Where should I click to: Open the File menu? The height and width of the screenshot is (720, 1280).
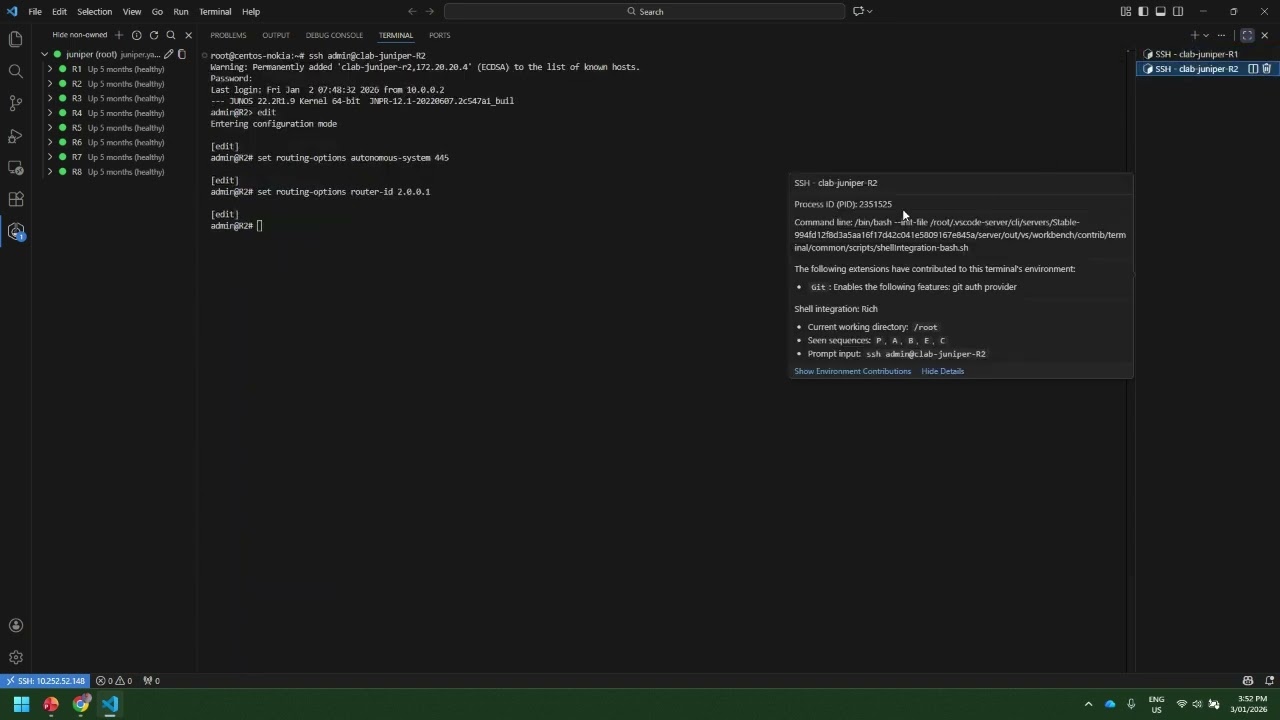tap(35, 11)
